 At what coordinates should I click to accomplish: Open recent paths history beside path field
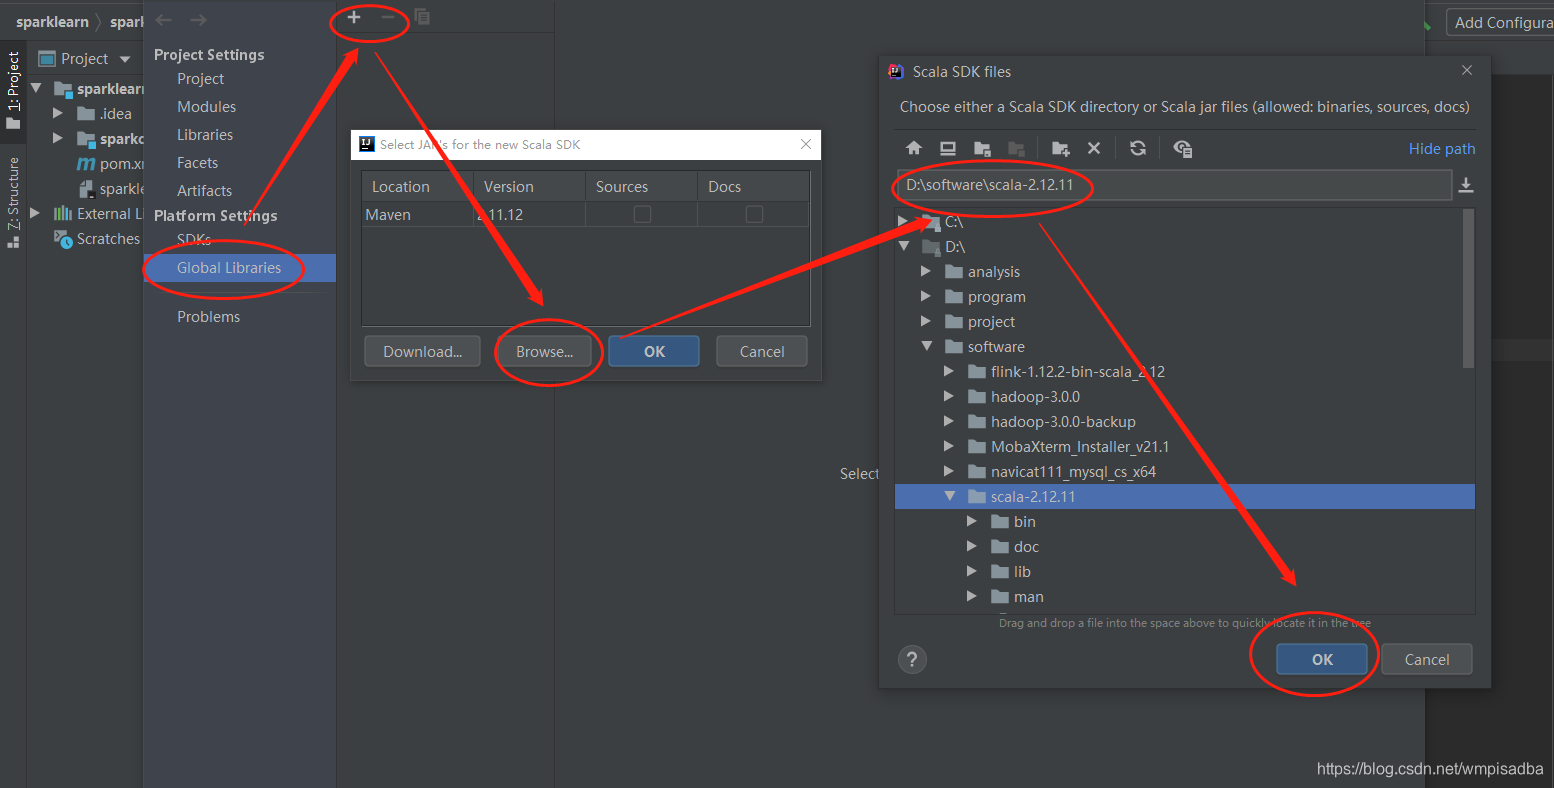(1466, 185)
